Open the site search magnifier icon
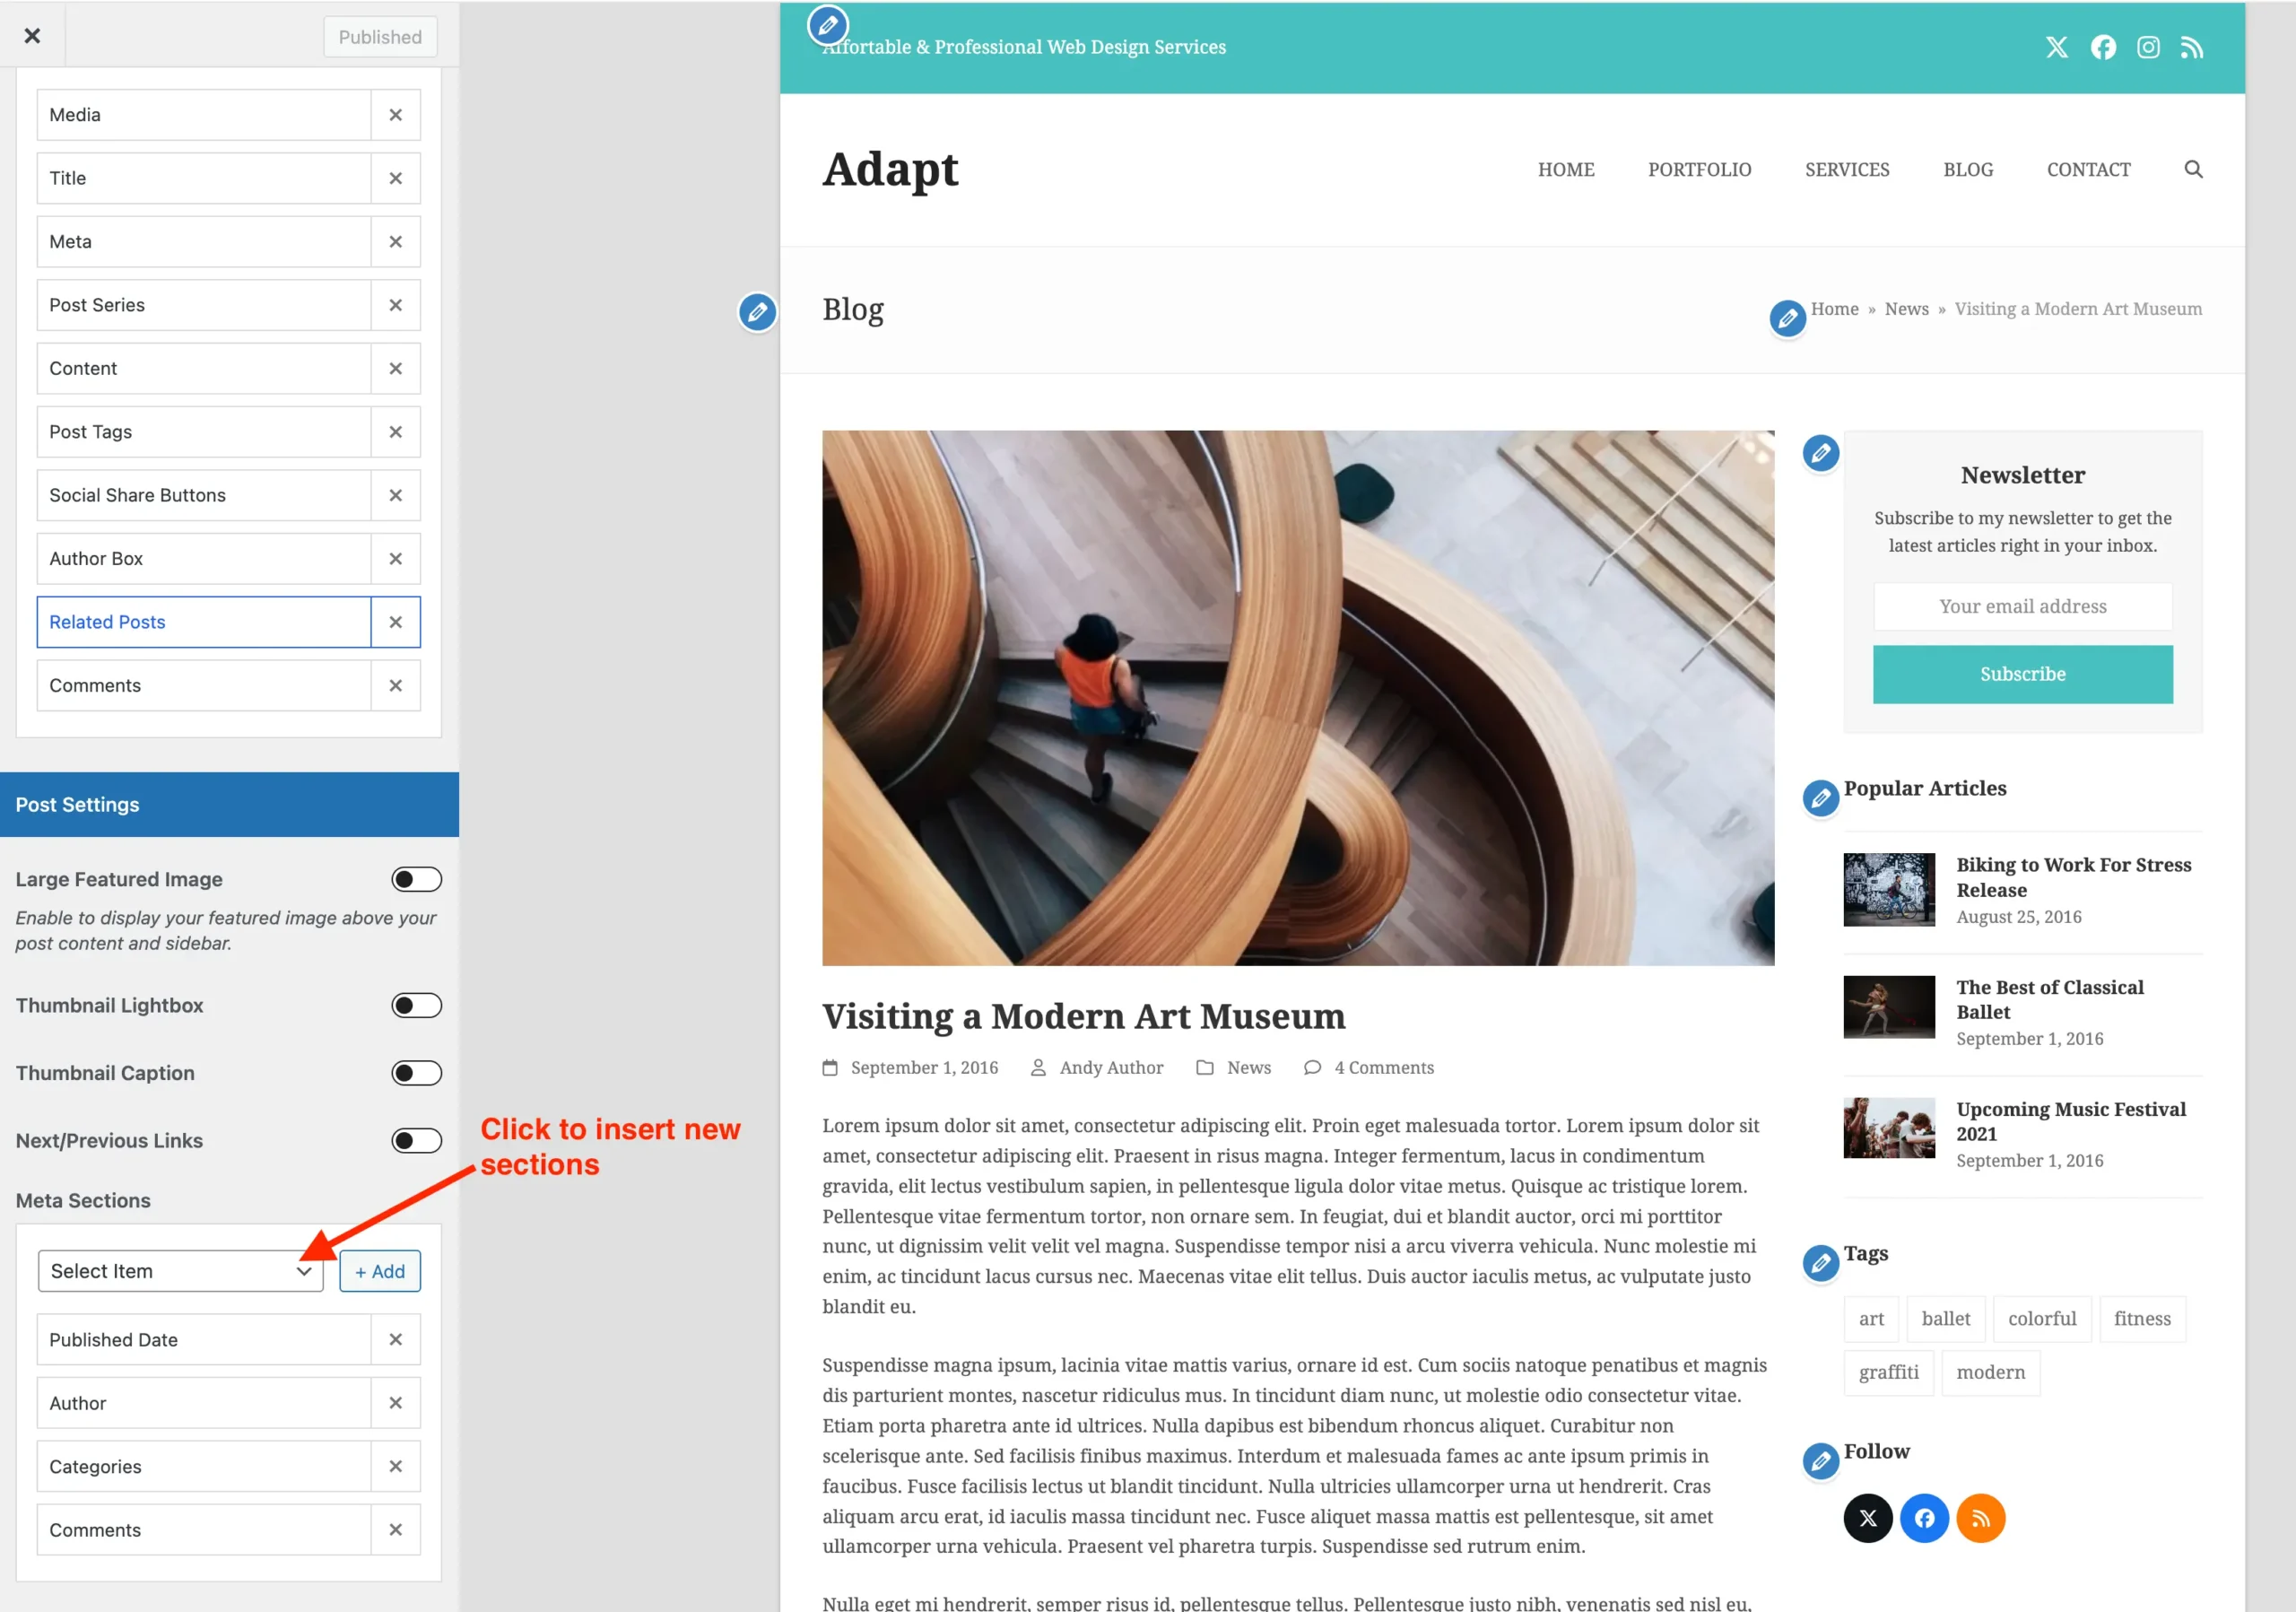 point(2193,169)
